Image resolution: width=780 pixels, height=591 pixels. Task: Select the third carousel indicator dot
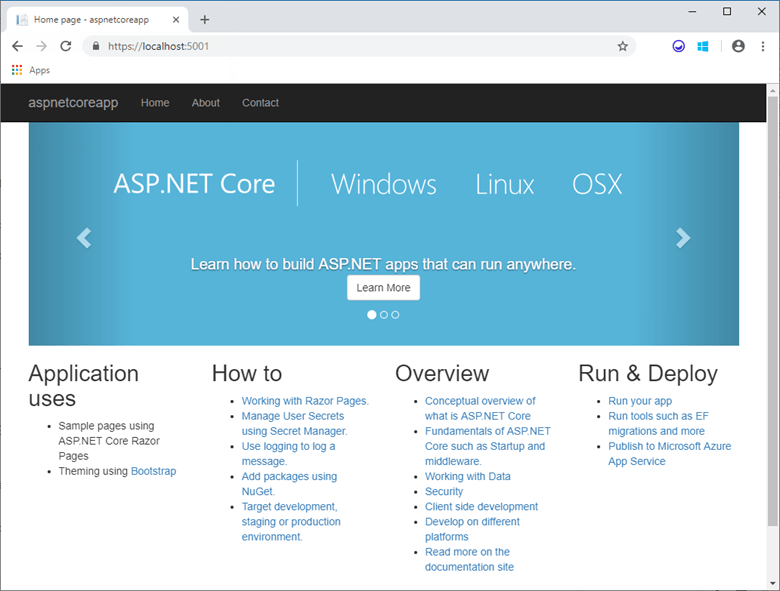click(x=396, y=314)
